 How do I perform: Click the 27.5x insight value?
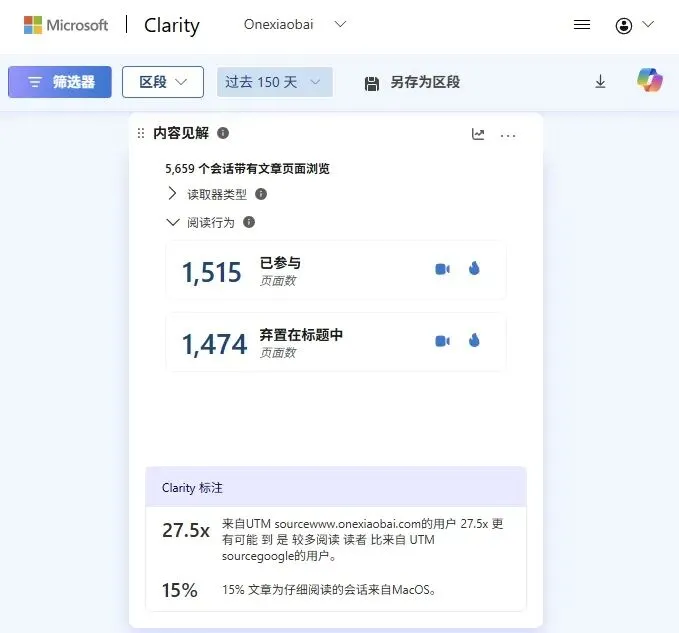pos(186,530)
